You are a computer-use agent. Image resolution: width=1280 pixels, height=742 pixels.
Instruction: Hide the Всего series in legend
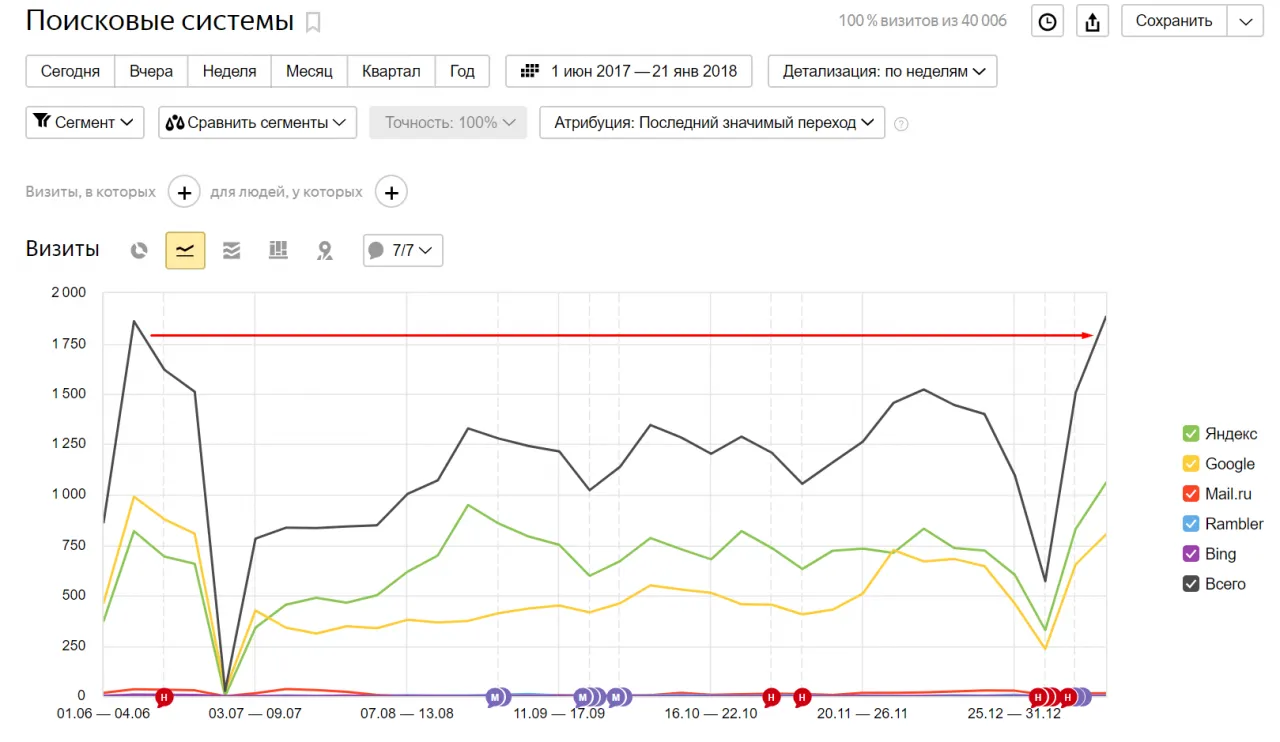point(1190,584)
